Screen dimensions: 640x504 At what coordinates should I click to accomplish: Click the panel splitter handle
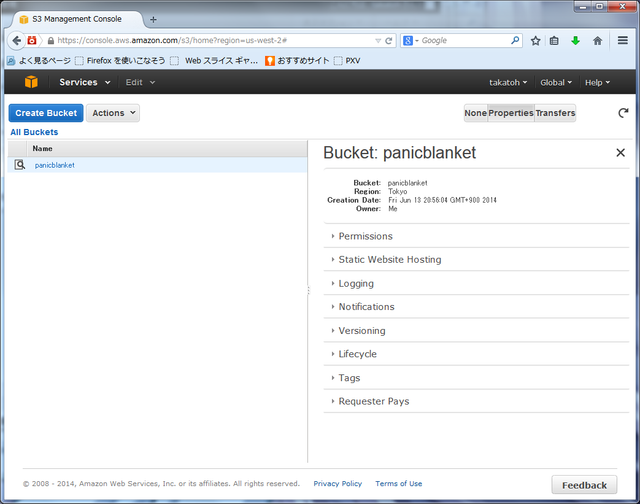pyautogui.click(x=308, y=290)
